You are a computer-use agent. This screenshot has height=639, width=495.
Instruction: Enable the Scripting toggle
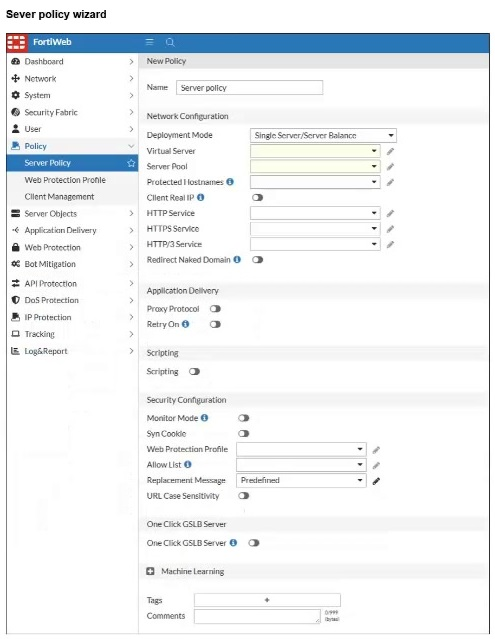point(194,372)
